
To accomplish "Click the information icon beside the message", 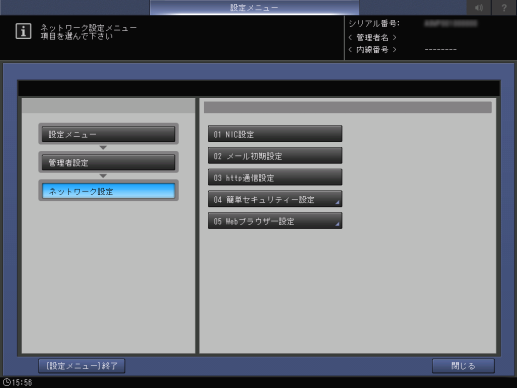I will [23, 31].
